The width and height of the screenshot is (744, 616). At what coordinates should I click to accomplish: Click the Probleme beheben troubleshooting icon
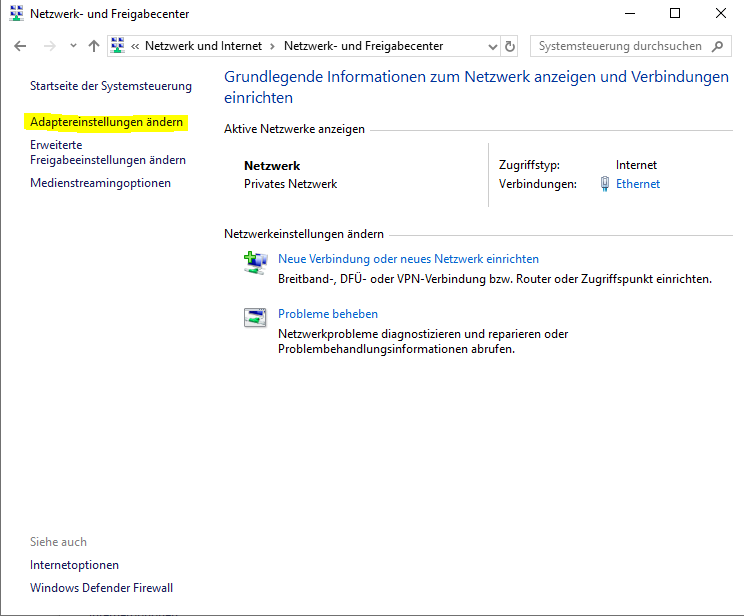[256, 317]
